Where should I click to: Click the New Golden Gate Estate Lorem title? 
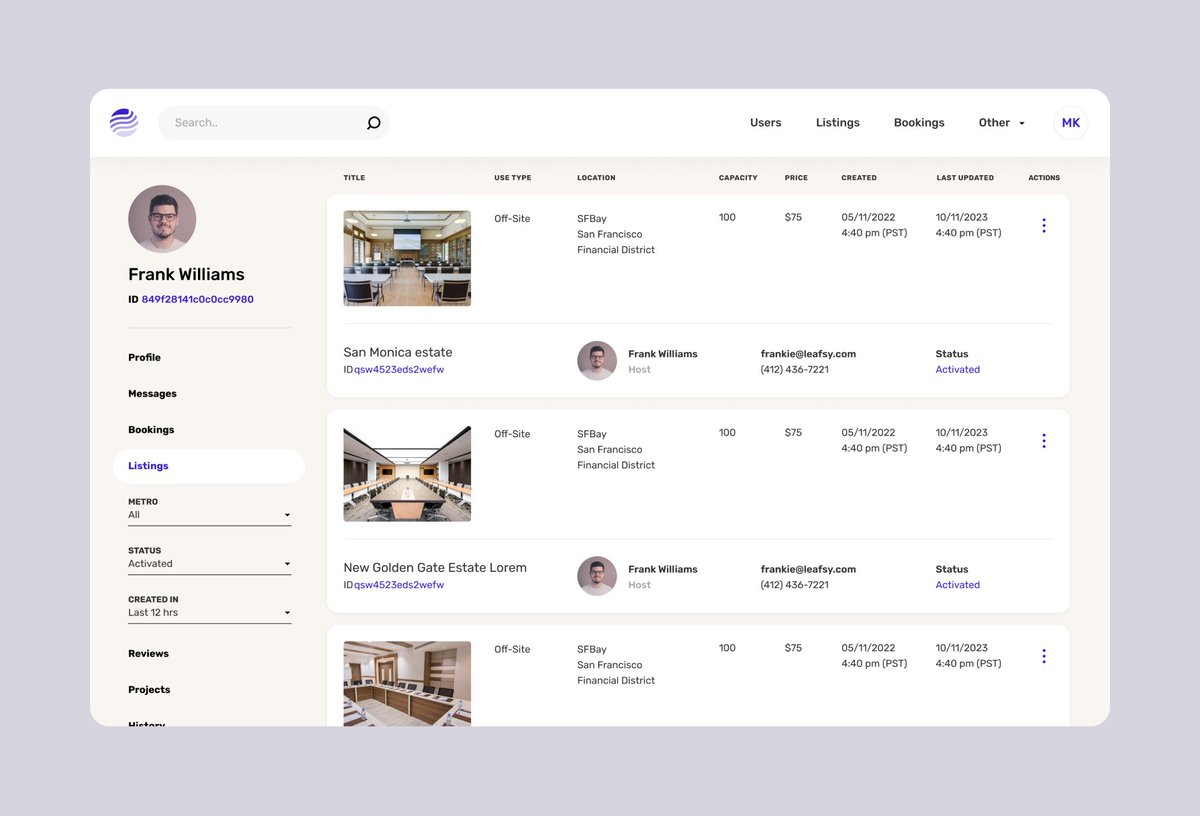(x=435, y=567)
